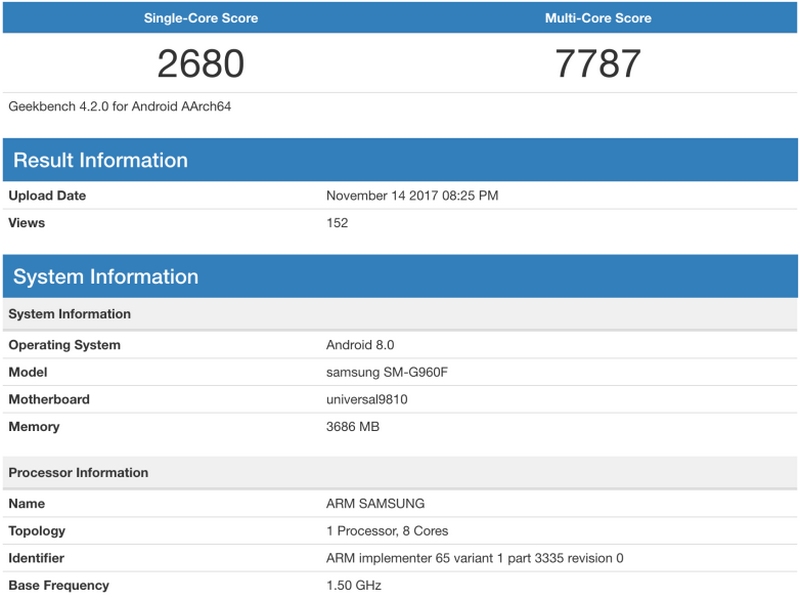Select the Android 8.0 value
Screen dimensions: 800x601
coord(361,345)
